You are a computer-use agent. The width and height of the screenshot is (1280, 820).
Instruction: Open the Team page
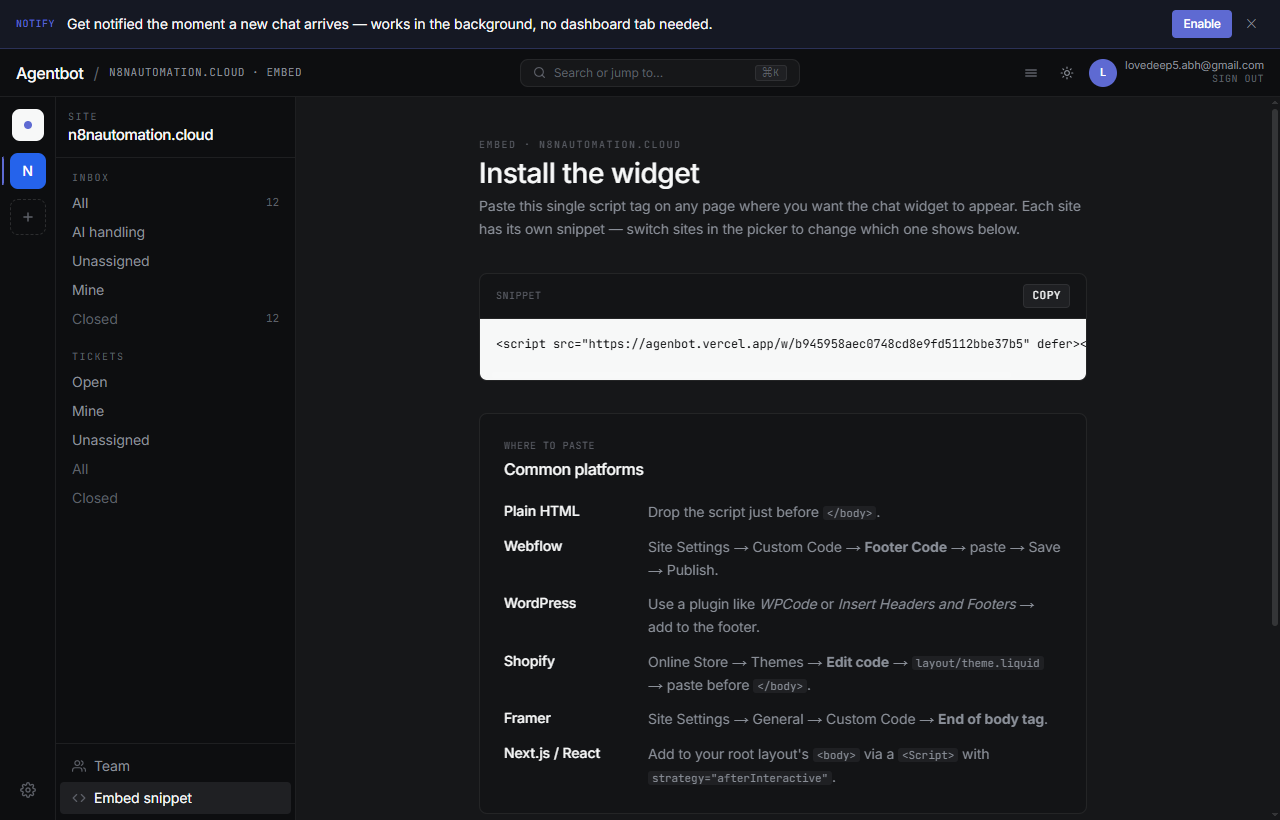click(x=175, y=766)
